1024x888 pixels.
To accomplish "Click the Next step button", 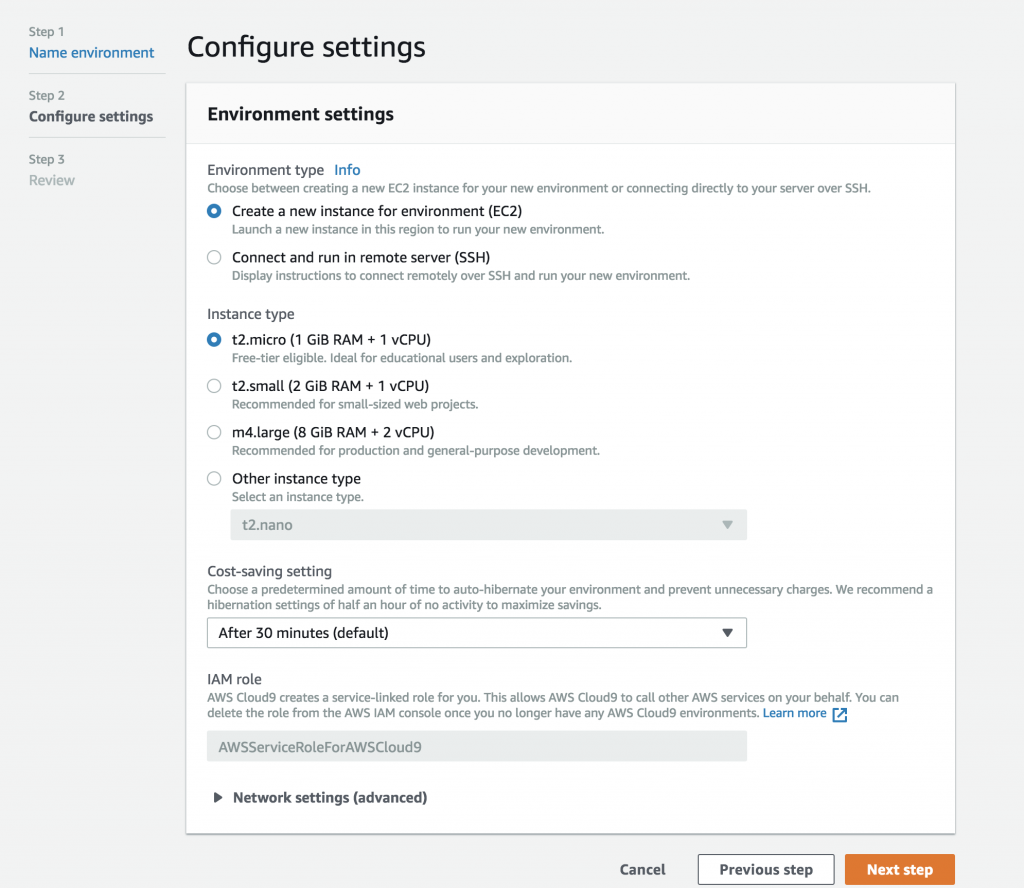I will [x=900, y=870].
